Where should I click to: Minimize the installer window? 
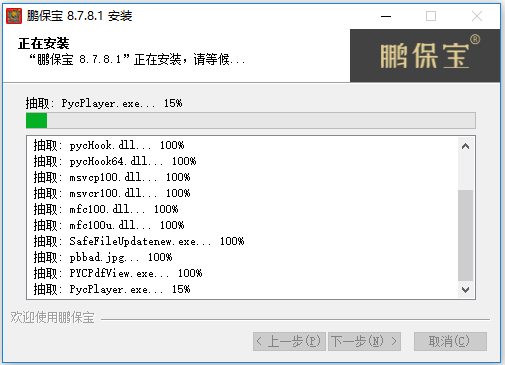386,16
